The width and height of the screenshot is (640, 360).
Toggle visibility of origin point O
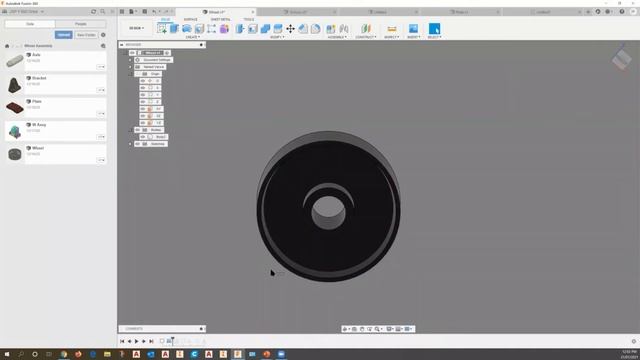tap(143, 81)
